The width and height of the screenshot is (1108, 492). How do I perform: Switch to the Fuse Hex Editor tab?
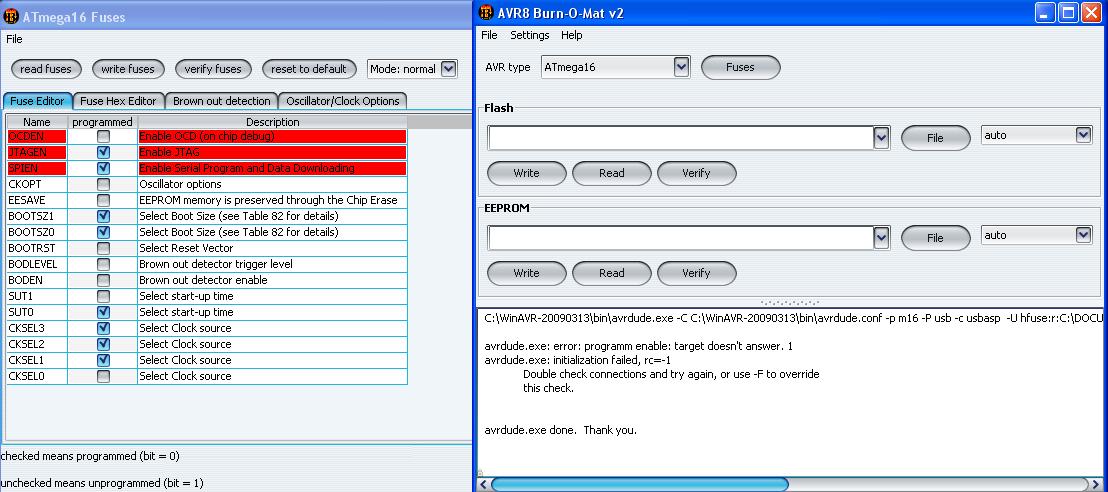click(118, 101)
